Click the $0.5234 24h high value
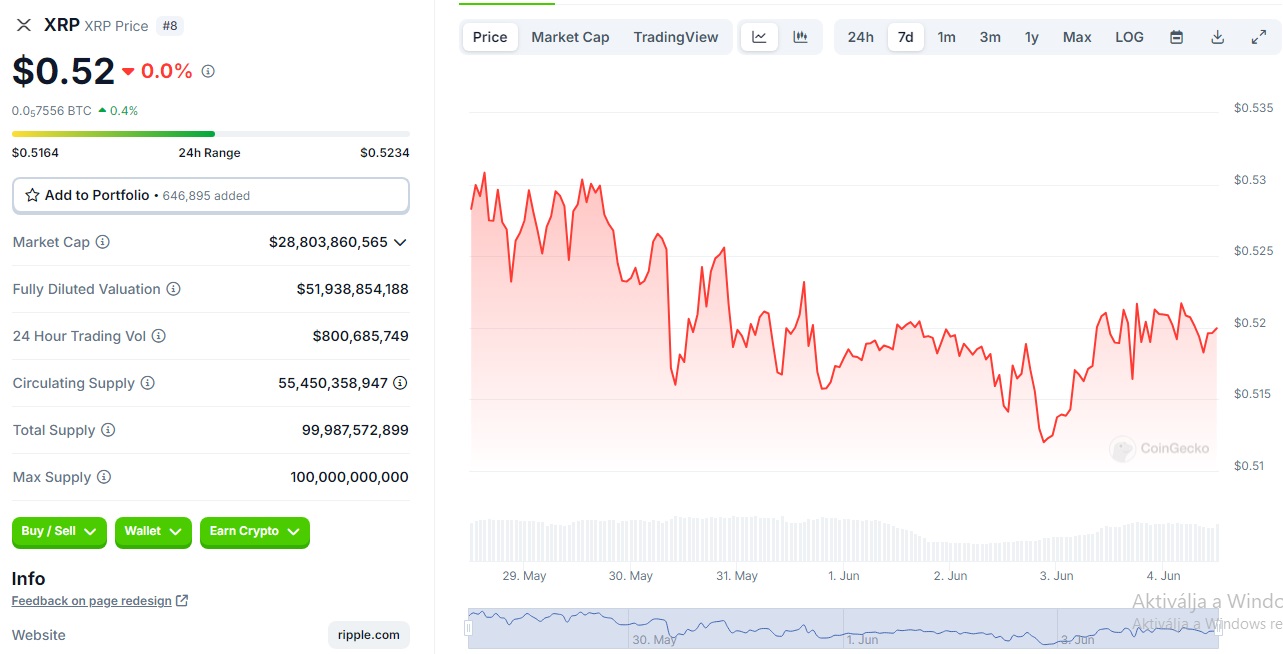This screenshot has width=1283, height=654. pos(385,153)
